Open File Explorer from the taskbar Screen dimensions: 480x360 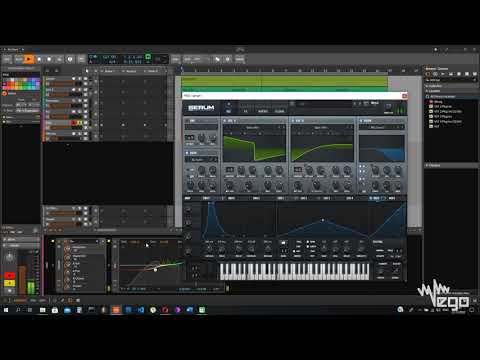click(x=43, y=310)
